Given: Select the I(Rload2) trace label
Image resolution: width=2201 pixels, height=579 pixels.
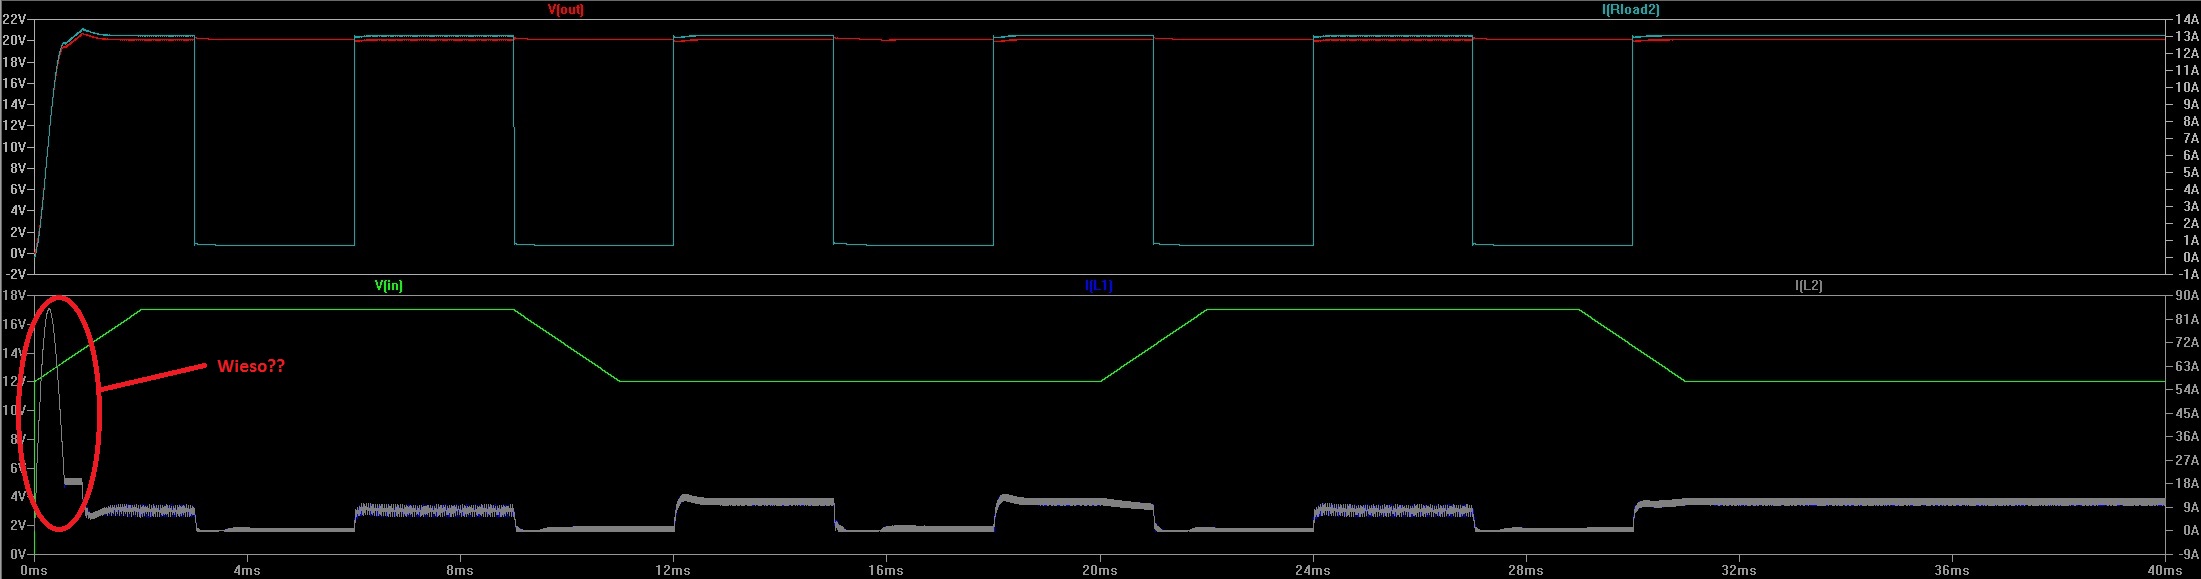Looking at the screenshot, I should 1630,9.
